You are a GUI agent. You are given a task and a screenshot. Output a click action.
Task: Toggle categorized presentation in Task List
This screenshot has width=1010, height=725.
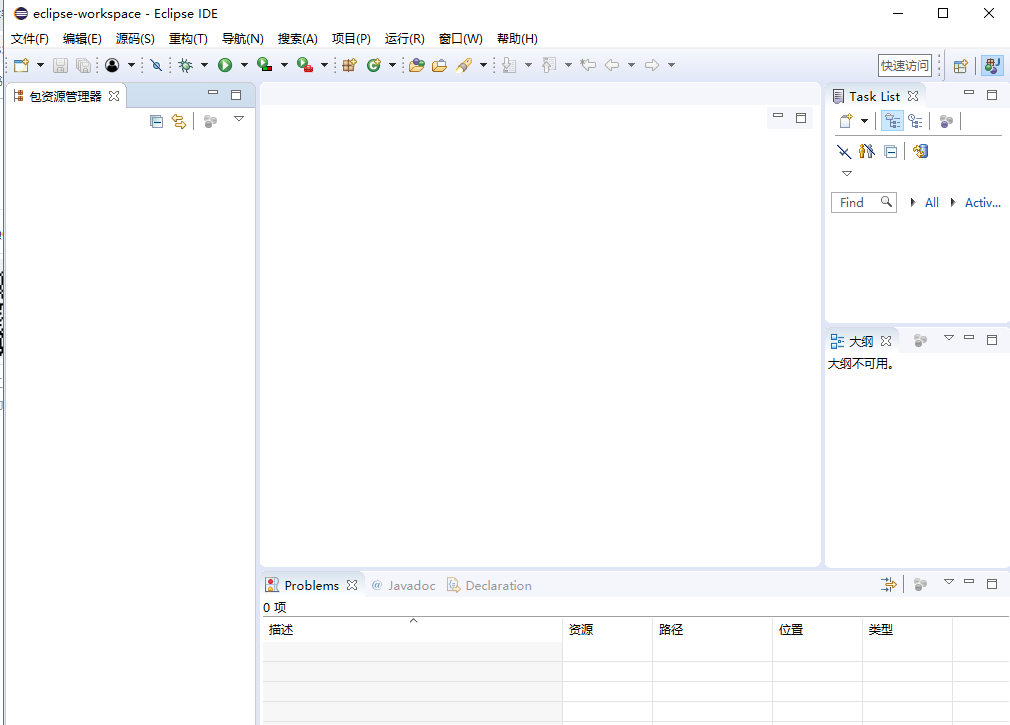point(892,120)
